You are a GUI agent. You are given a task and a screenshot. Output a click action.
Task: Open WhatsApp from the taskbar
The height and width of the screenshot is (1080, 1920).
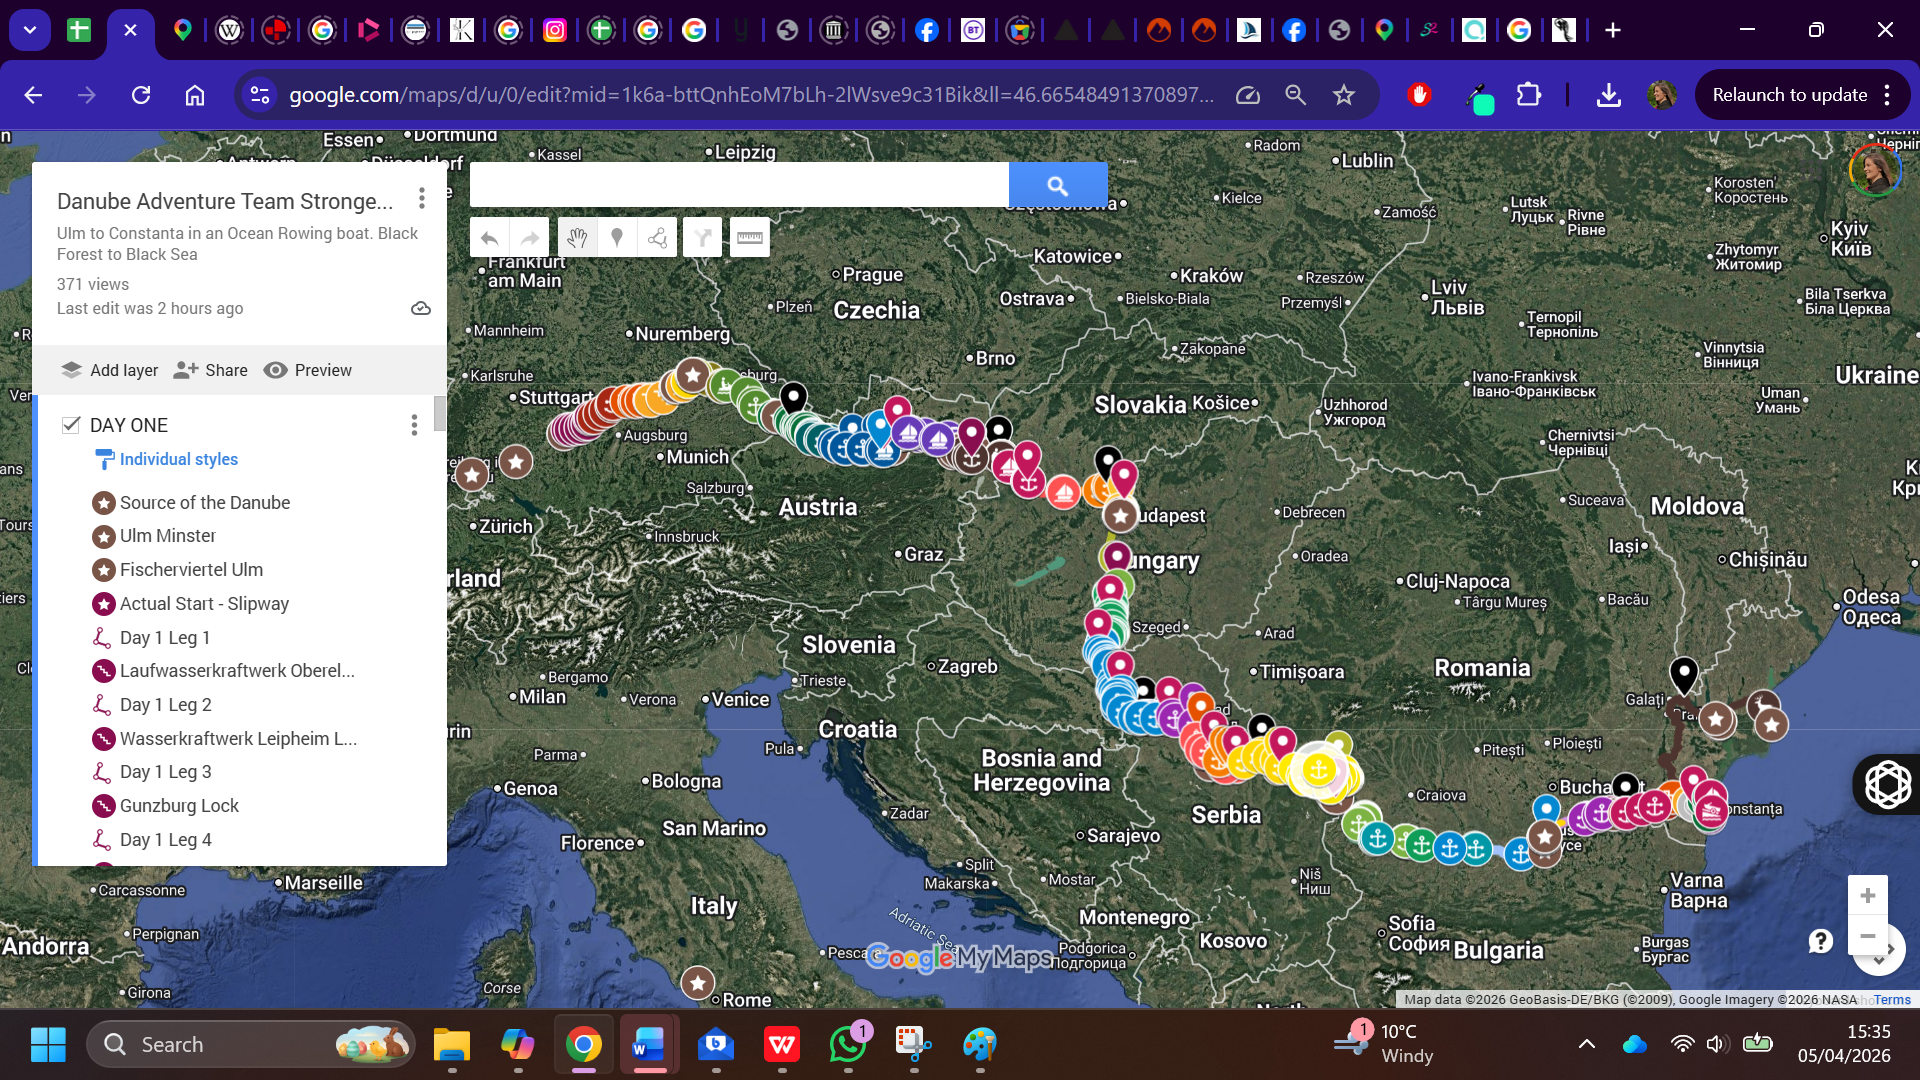847,1045
